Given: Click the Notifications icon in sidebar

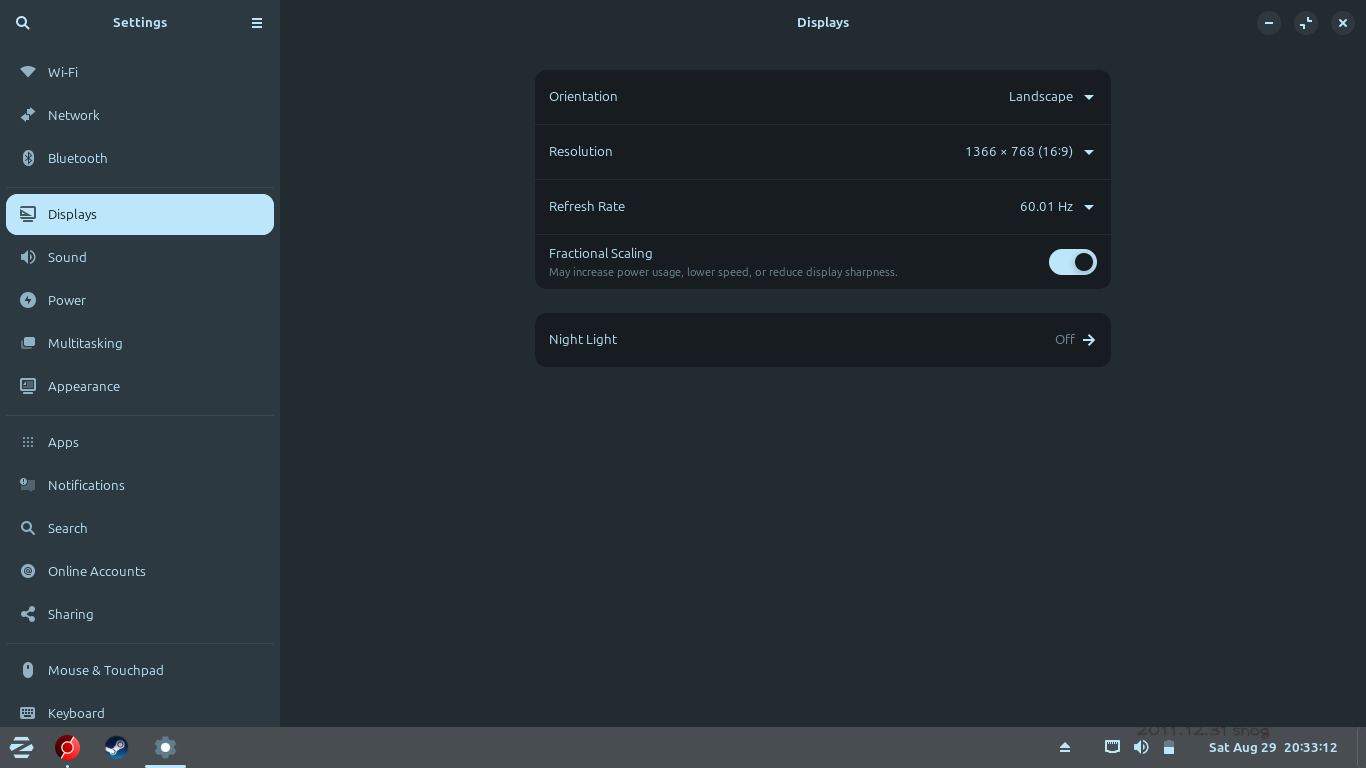Looking at the screenshot, I should pyautogui.click(x=28, y=485).
